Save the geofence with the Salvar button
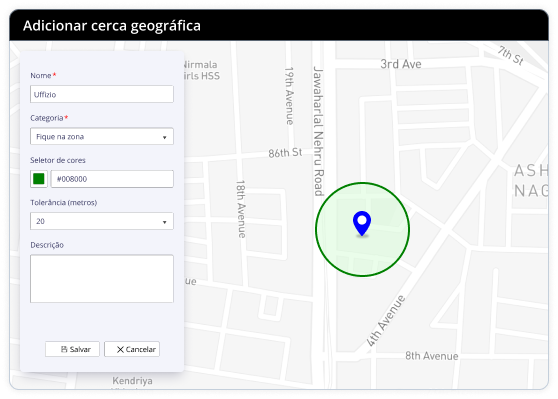558x399 pixels. click(x=72, y=349)
